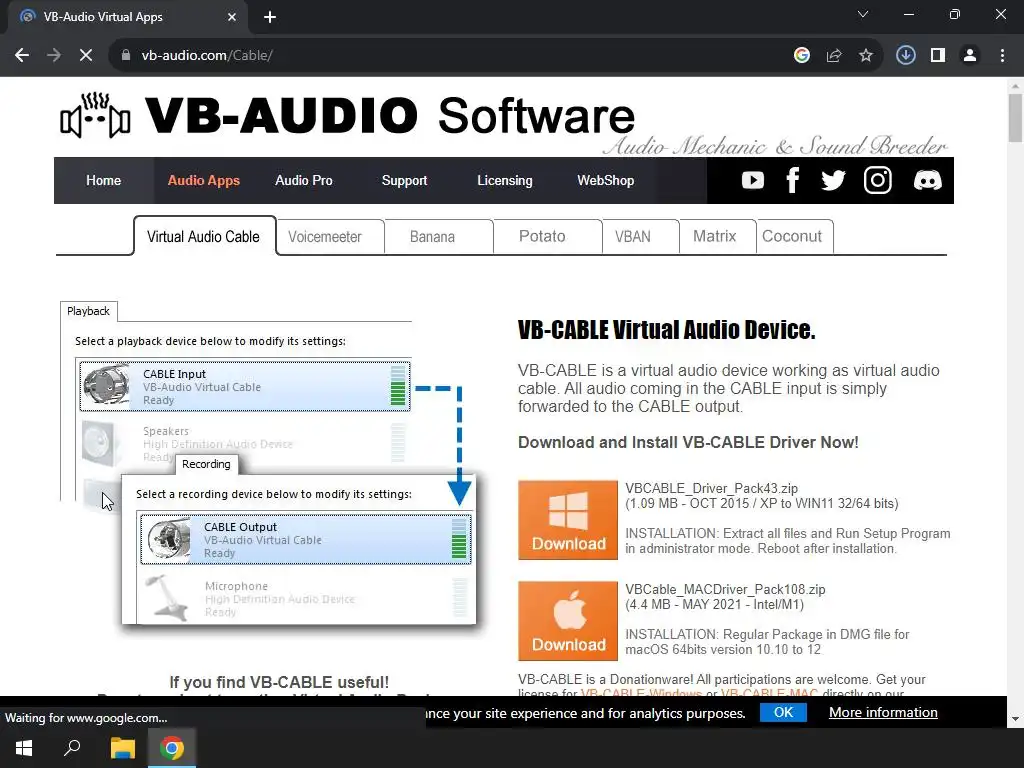Open the Twitter social icon
Image resolution: width=1024 pixels, height=768 pixels.
coord(833,180)
